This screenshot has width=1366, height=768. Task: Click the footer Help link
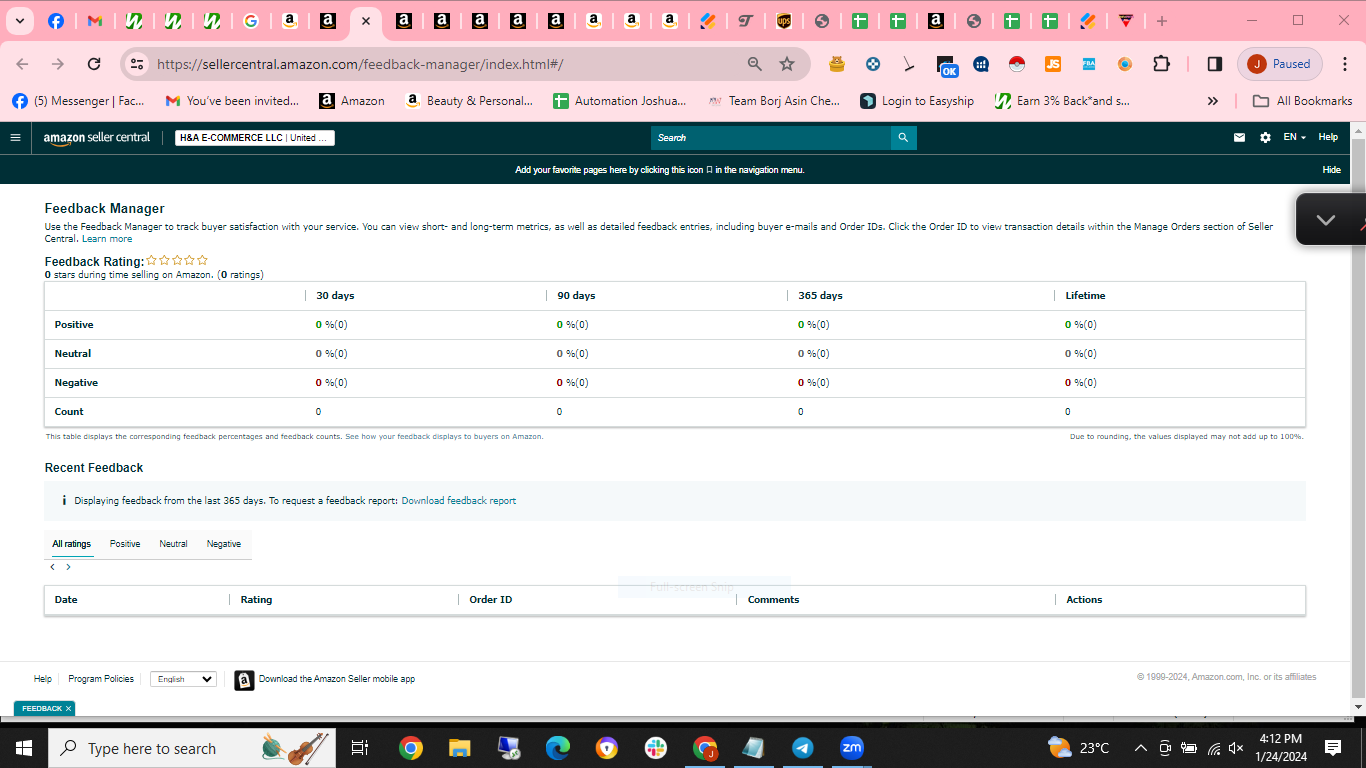[x=43, y=679]
